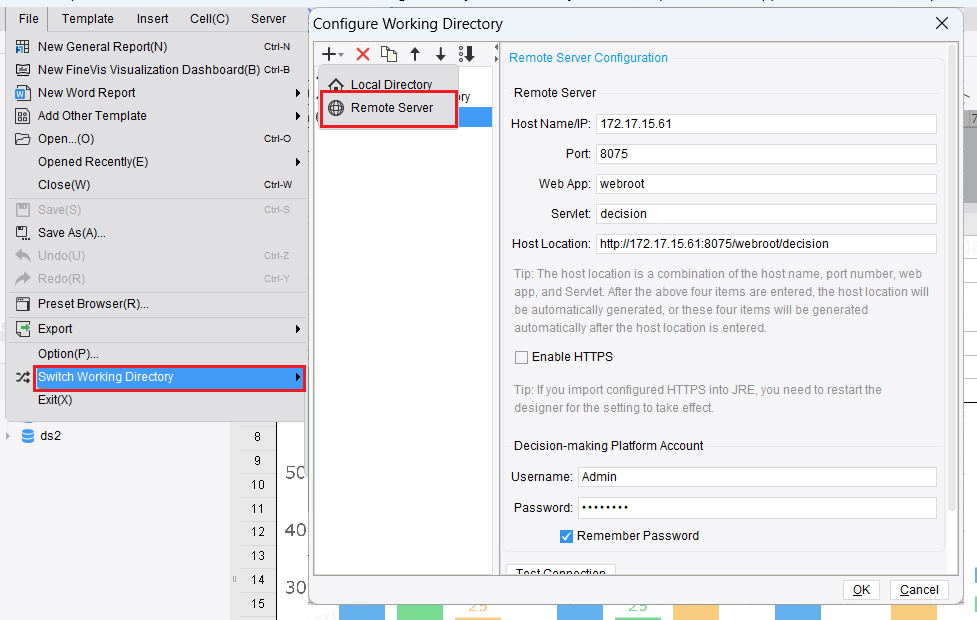Click the move up arrow icon
The height and width of the screenshot is (620, 977).
click(x=416, y=53)
